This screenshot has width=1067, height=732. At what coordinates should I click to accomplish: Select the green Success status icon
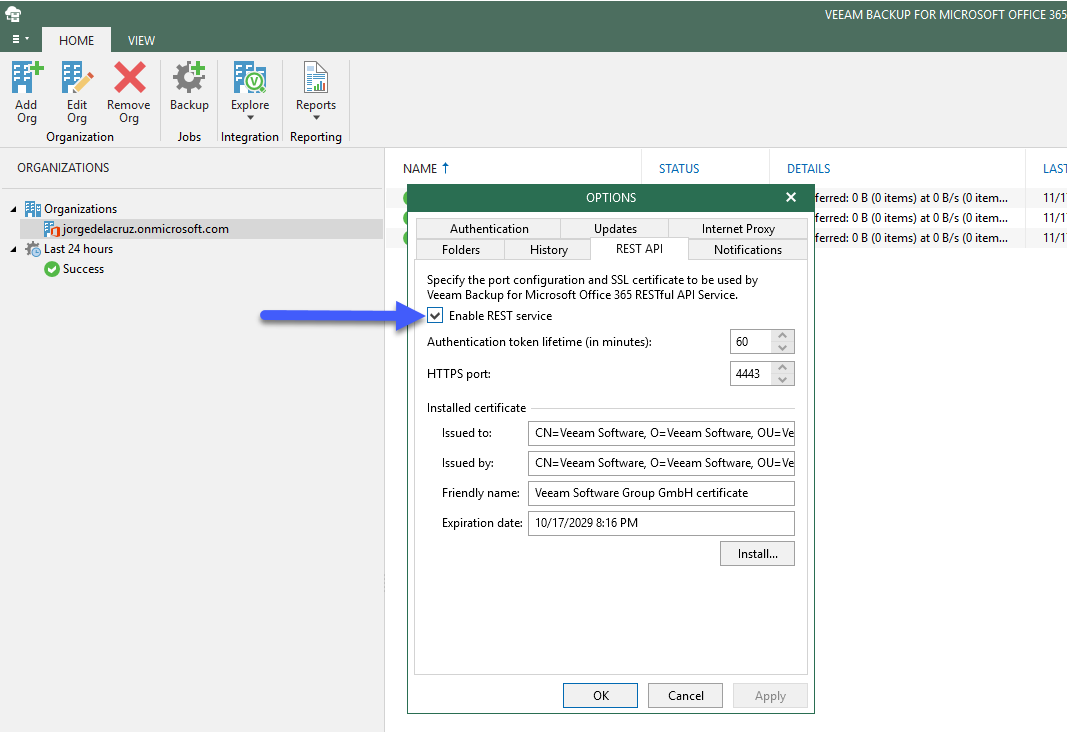pos(52,269)
